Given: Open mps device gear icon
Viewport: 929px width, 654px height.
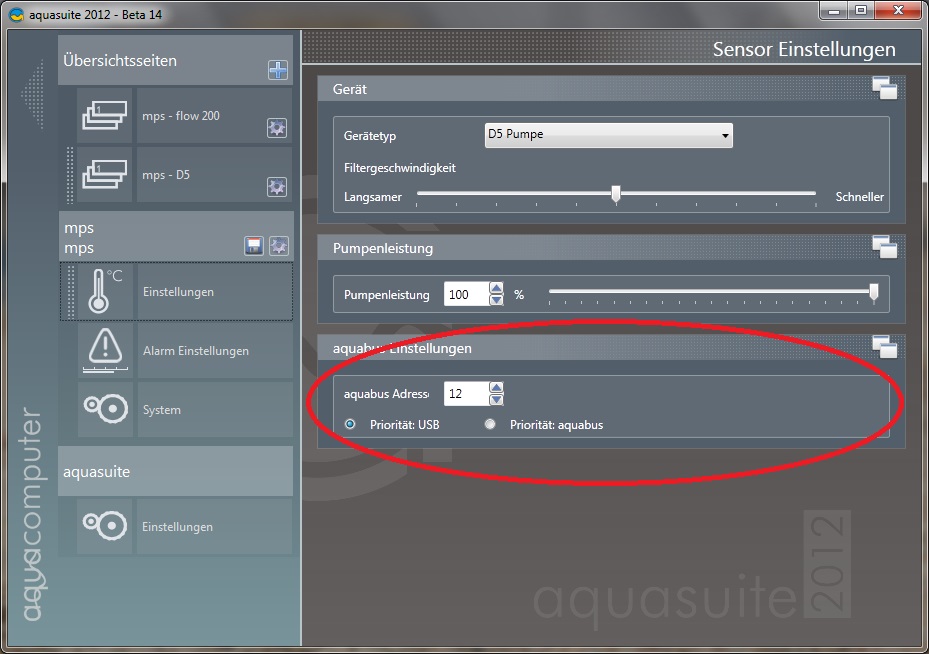Looking at the screenshot, I should [x=279, y=245].
